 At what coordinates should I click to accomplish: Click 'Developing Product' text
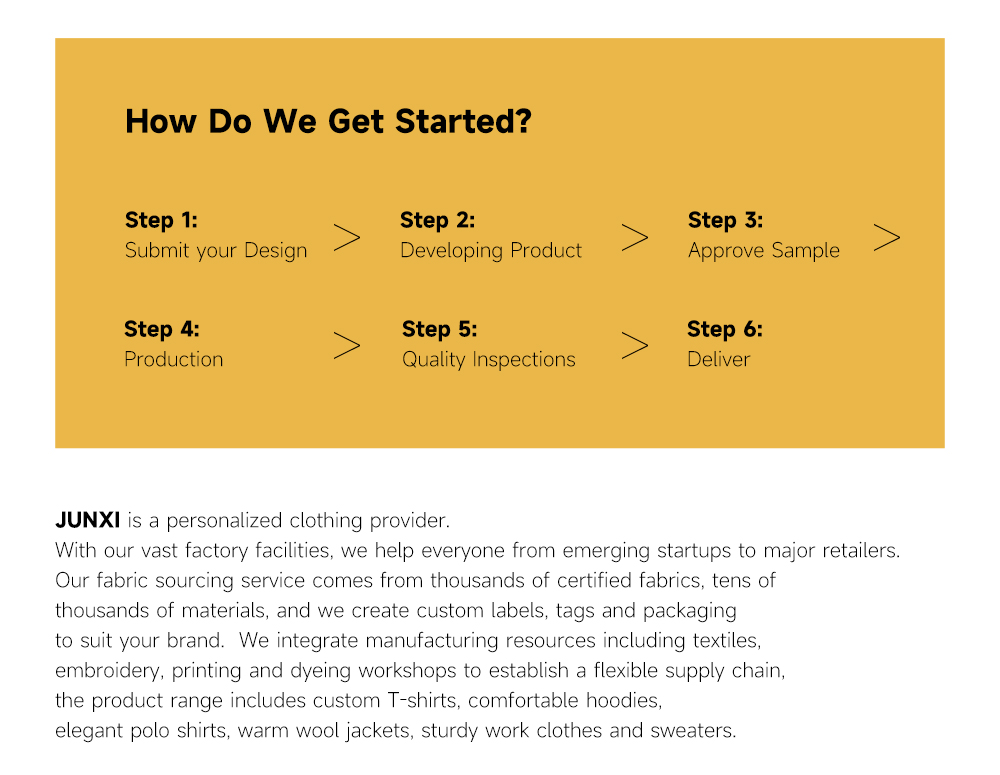[491, 251]
